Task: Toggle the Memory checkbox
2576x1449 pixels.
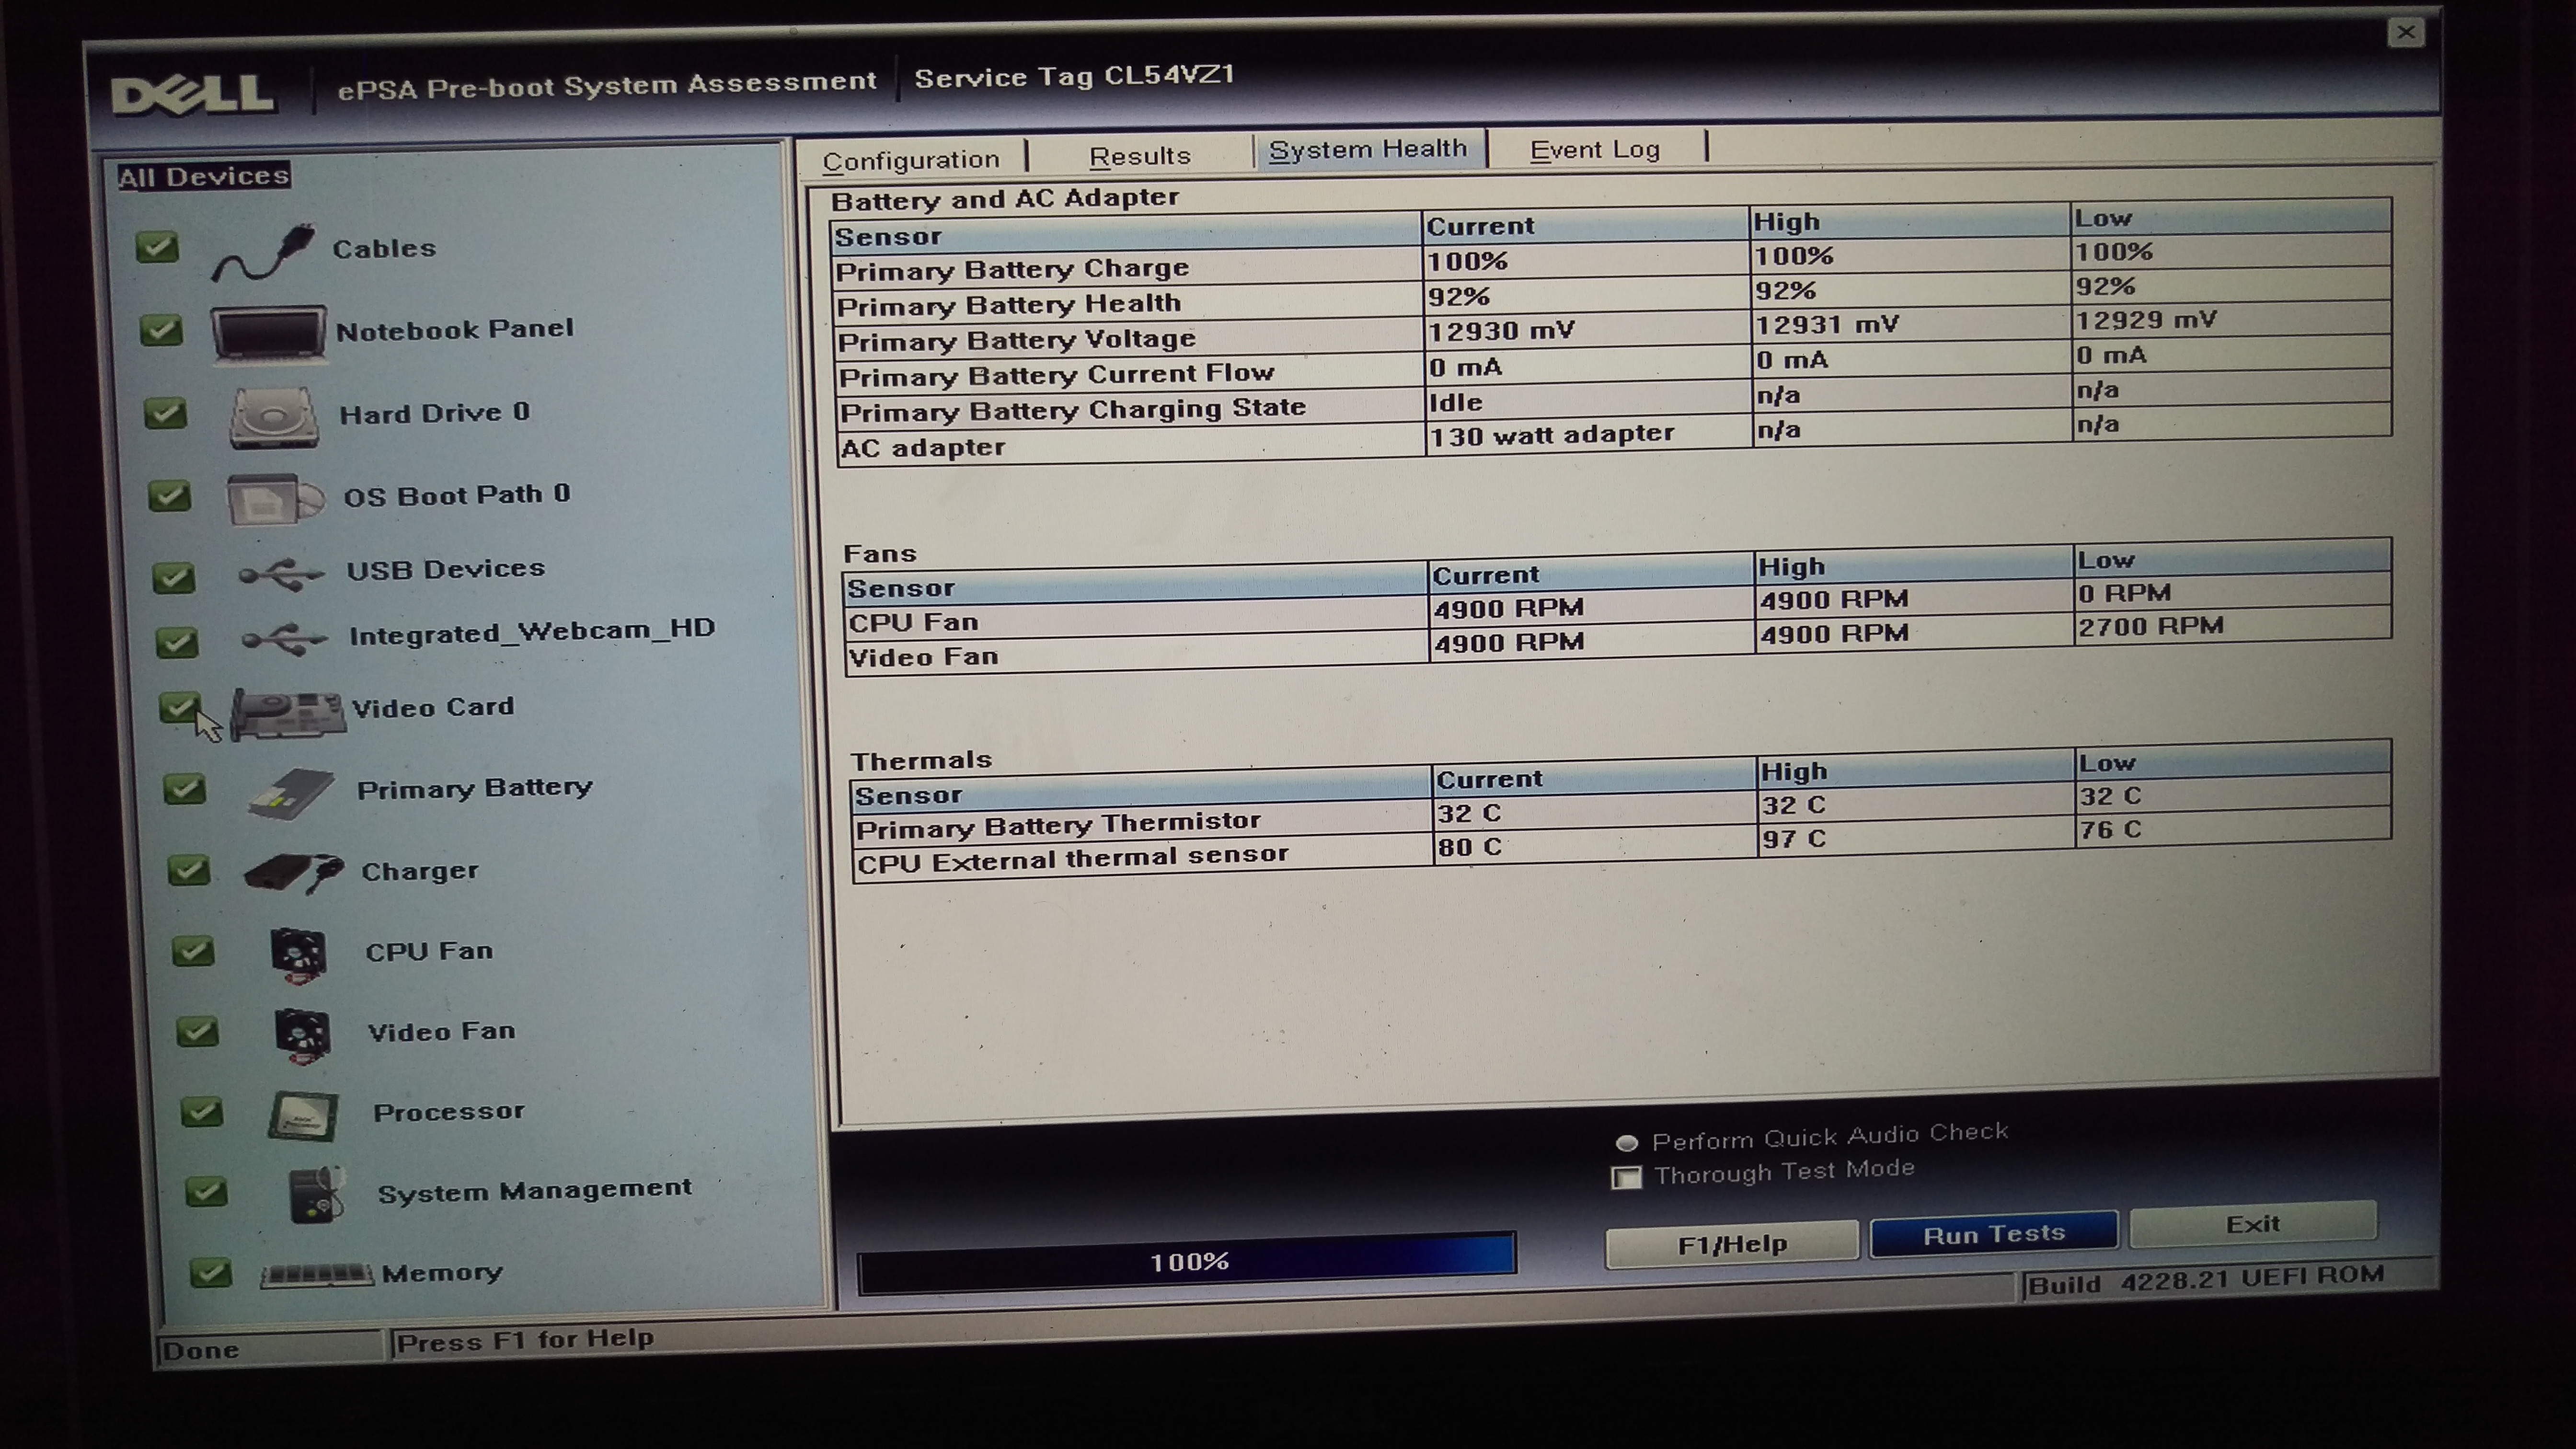Action: pyautogui.click(x=211, y=1272)
